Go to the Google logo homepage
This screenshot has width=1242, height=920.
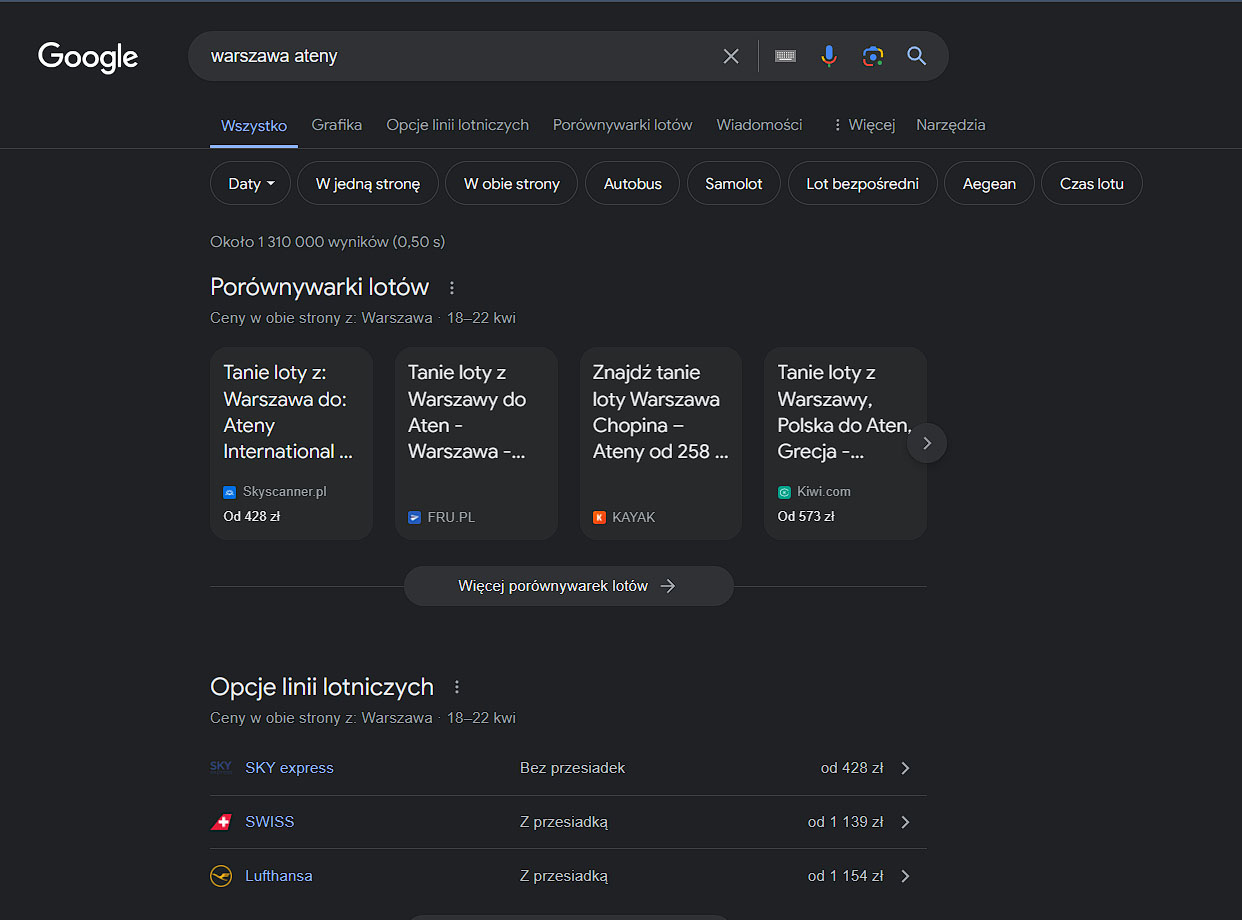point(88,57)
